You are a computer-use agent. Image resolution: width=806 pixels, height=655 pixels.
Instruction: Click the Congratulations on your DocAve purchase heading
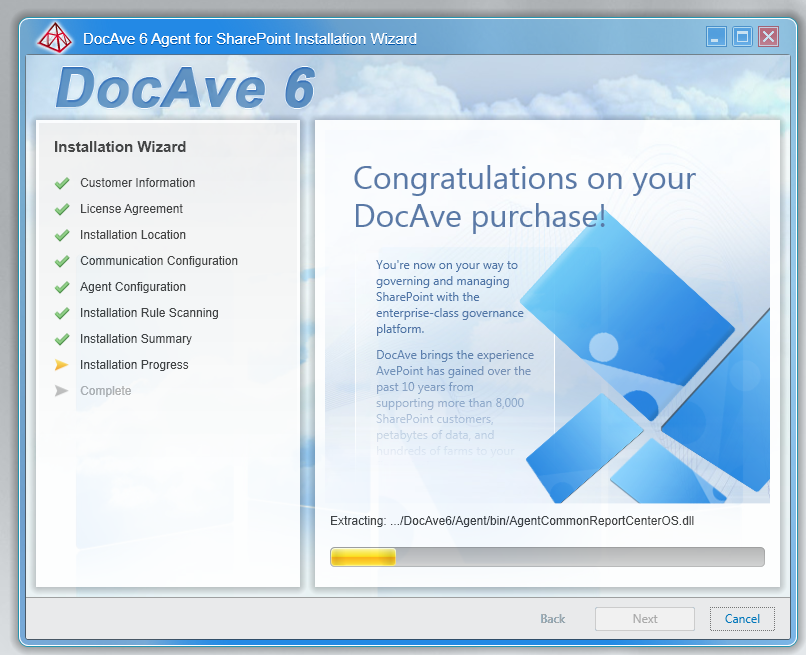(524, 197)
